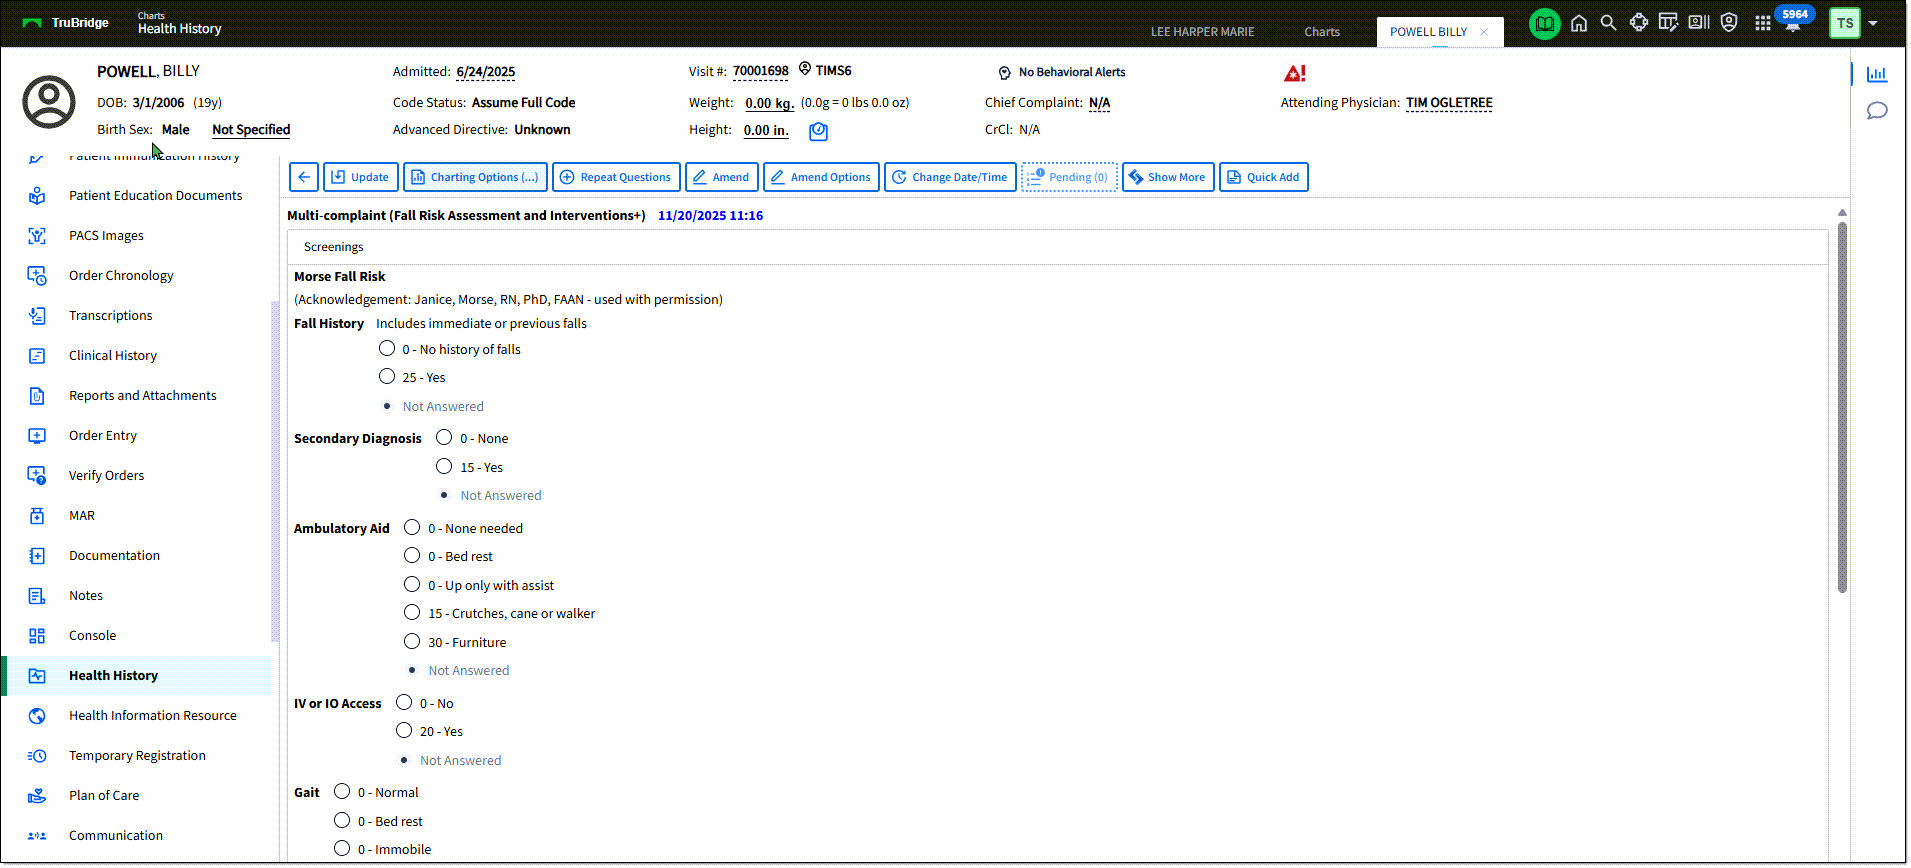Screen dimensions: 1911x868
Task: Select '15 - Yes' for Secondary Diagnosis
Action: 445,467
